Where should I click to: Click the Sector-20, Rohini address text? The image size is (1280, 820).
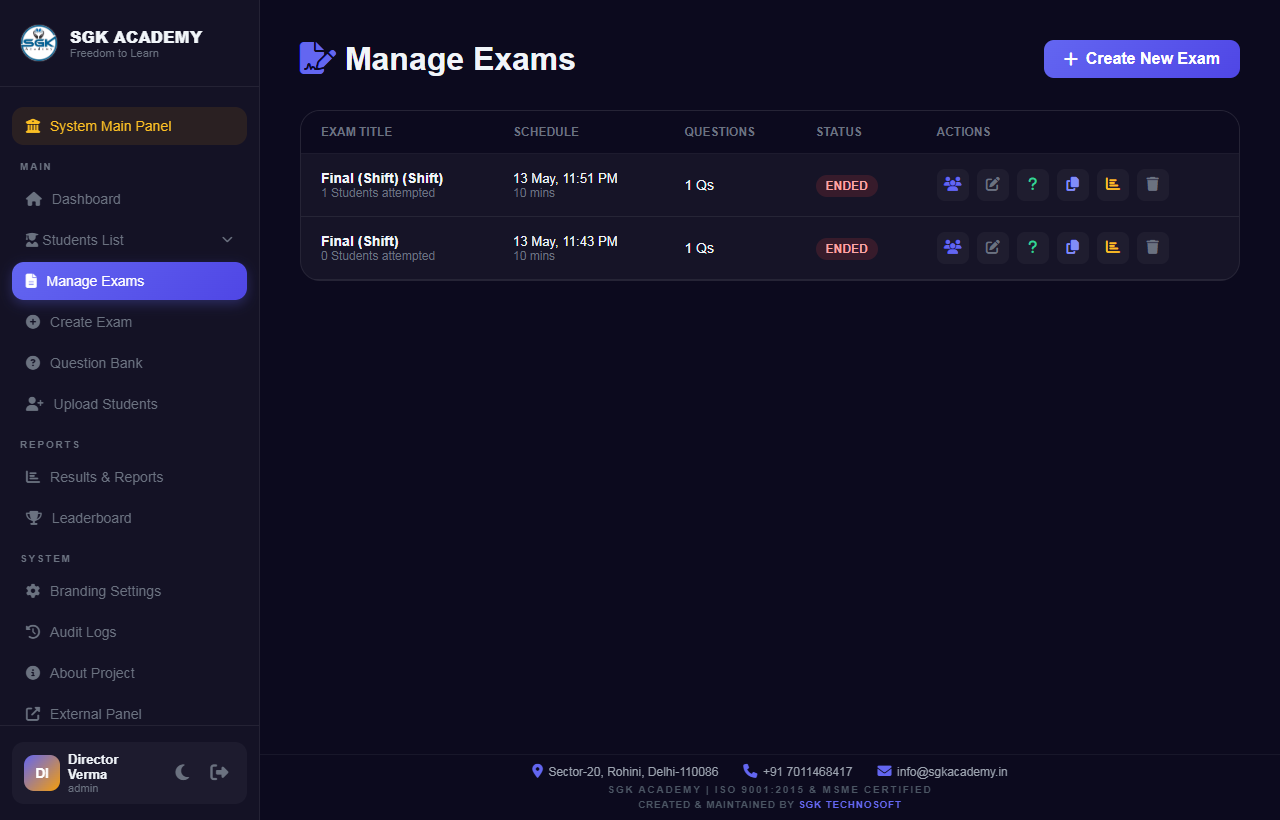[633, 772]
